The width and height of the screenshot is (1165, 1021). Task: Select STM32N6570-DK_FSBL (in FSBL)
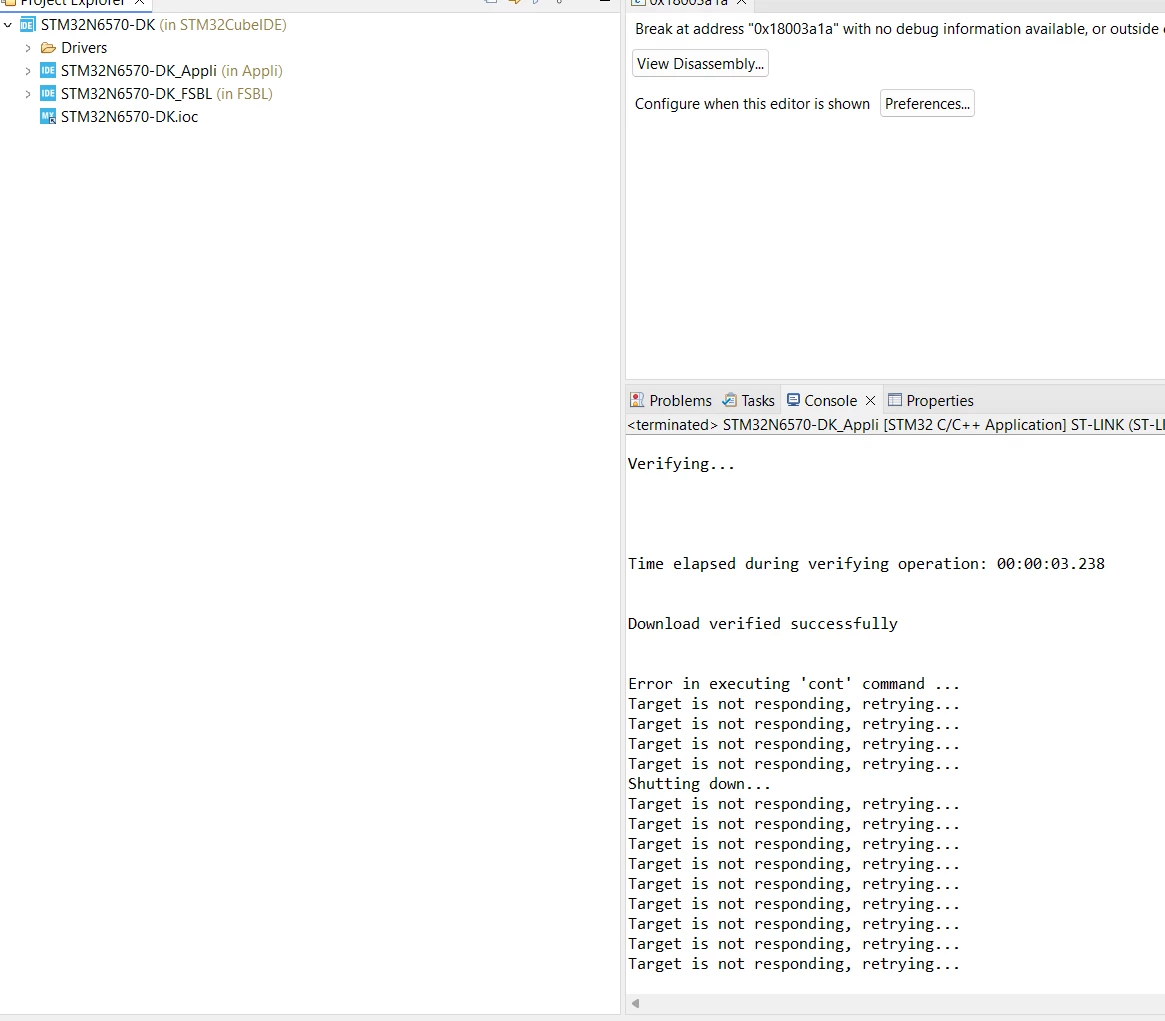[166, 94]
